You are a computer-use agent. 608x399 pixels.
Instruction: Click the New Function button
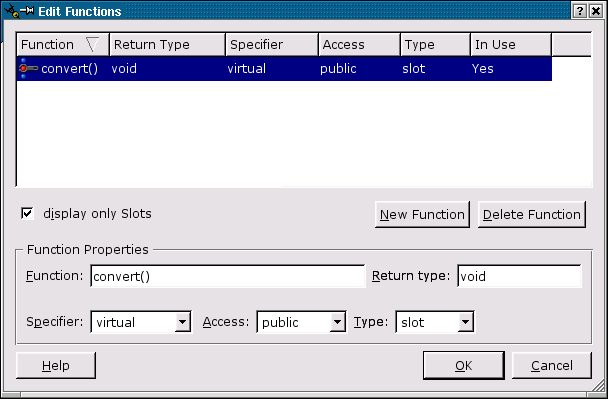pyautogui.click(x=422, y=214)
